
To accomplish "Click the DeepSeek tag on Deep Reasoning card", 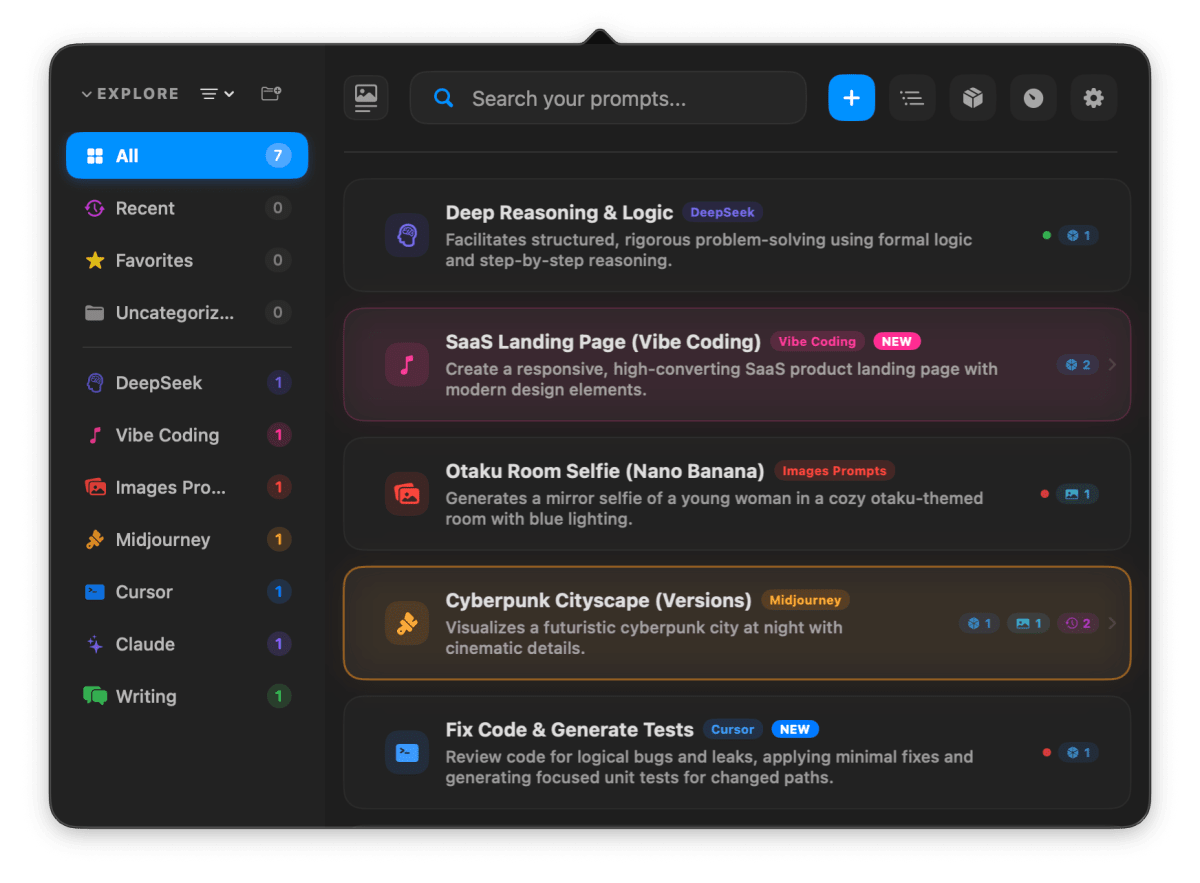I will coord(723,212).
